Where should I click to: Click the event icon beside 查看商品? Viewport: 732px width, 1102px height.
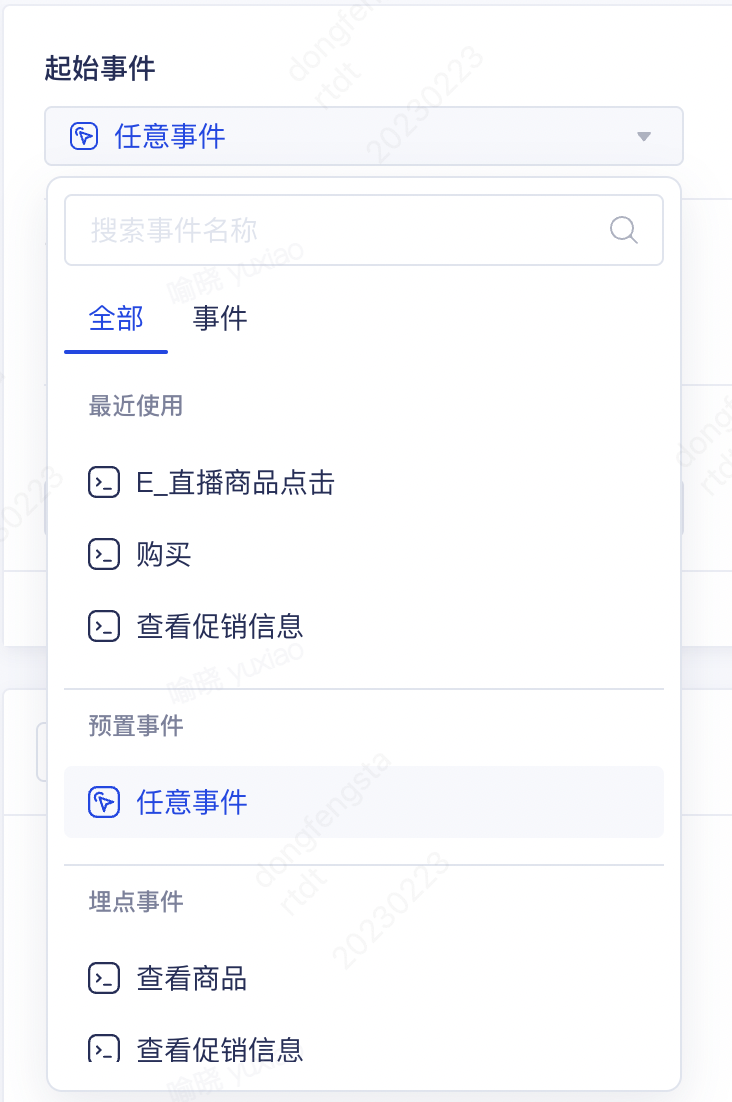coord(104,978)
